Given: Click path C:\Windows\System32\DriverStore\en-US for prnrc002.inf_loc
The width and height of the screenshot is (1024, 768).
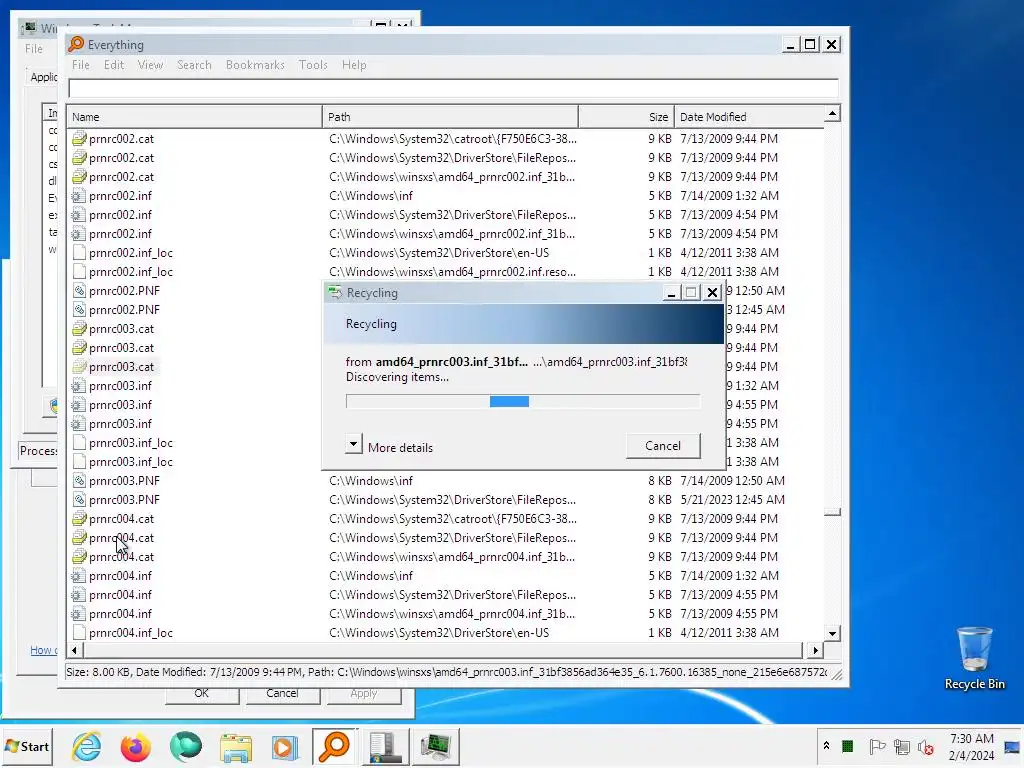Looking at the screenshot, I should click(x=439, y=253).
